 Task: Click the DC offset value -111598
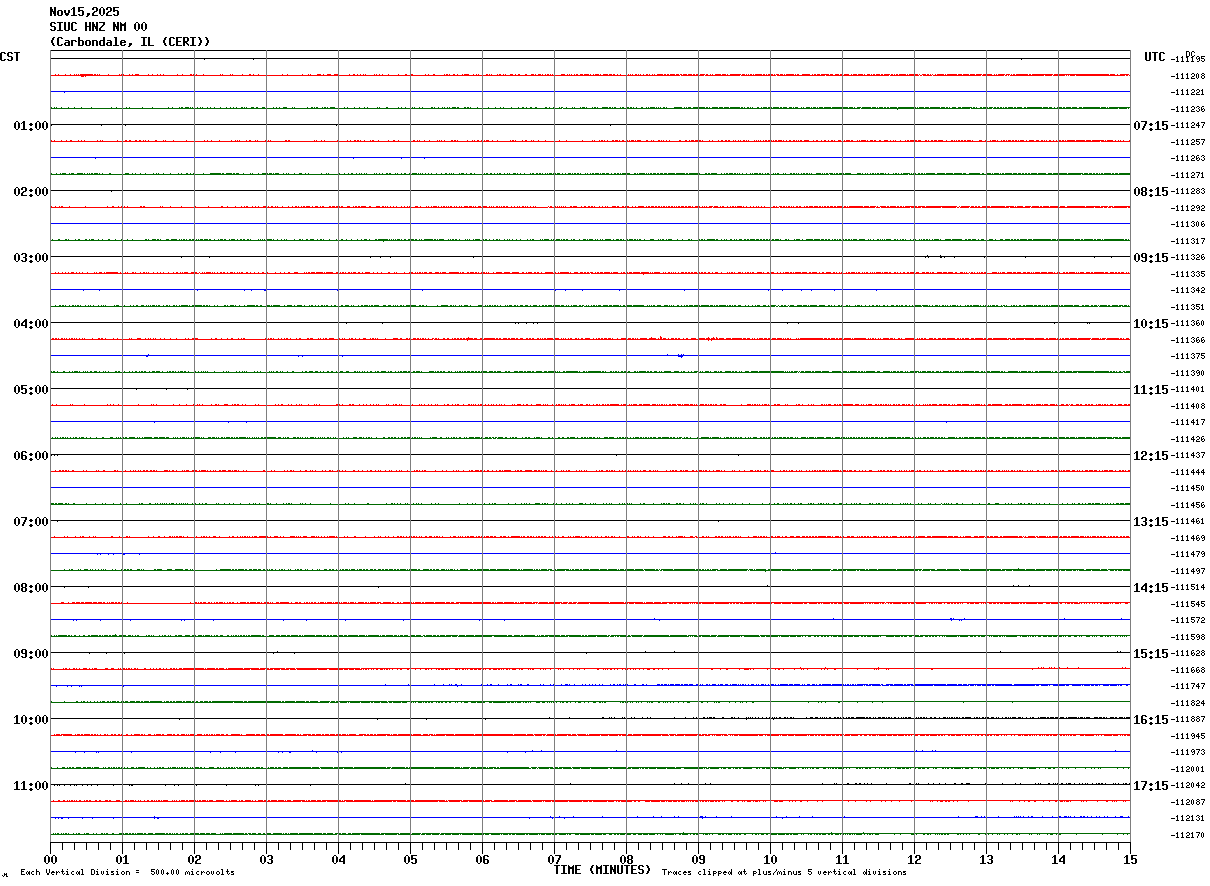pos(1187,637)
